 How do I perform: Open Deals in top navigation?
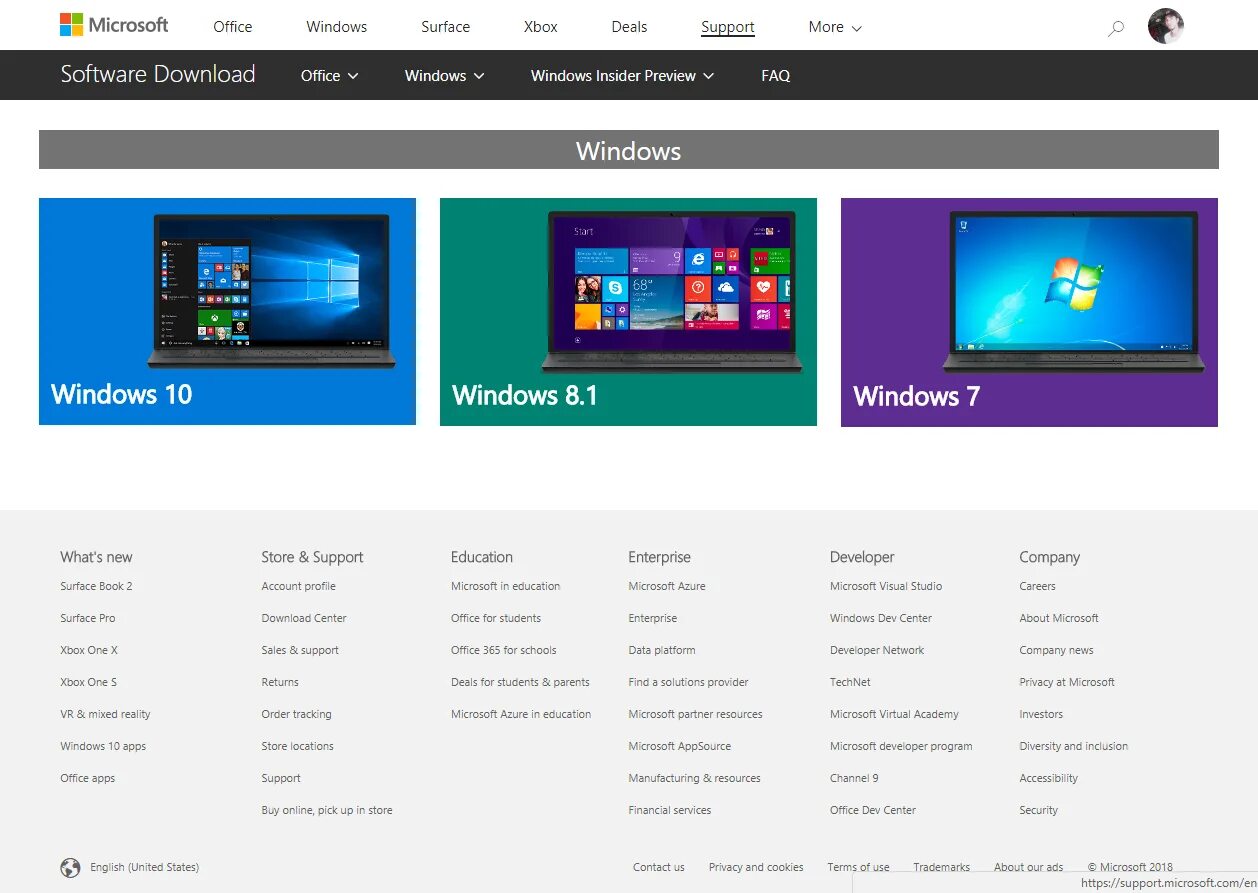(x=629, y=27)
